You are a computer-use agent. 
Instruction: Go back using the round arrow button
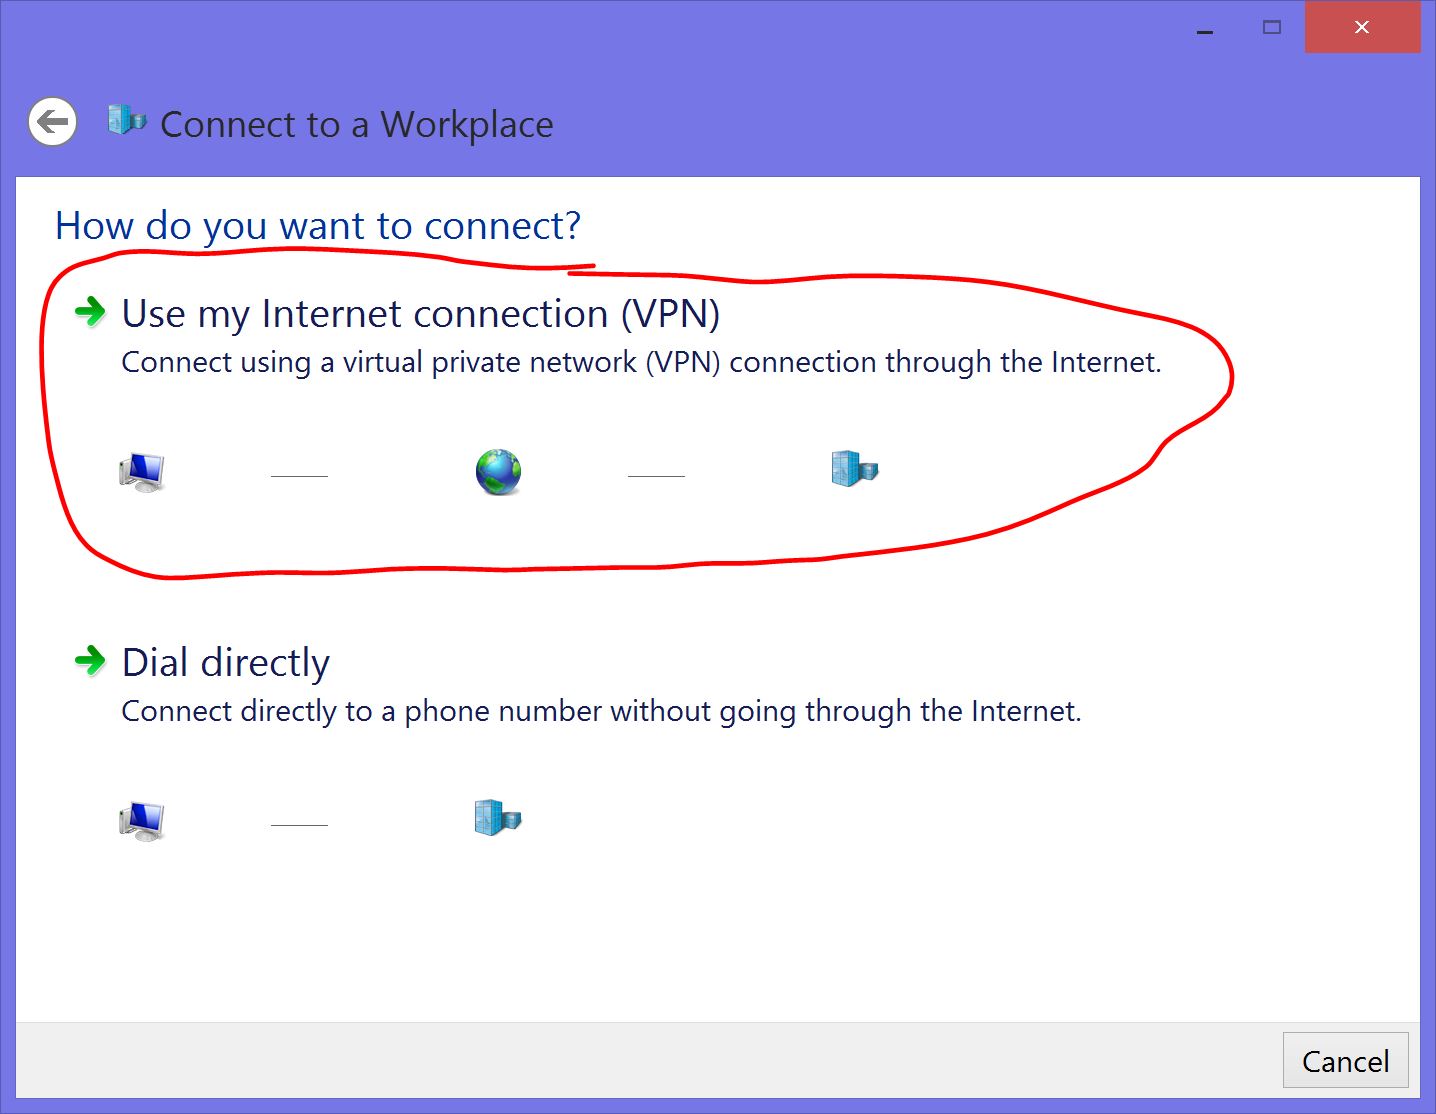pos(52,122)
